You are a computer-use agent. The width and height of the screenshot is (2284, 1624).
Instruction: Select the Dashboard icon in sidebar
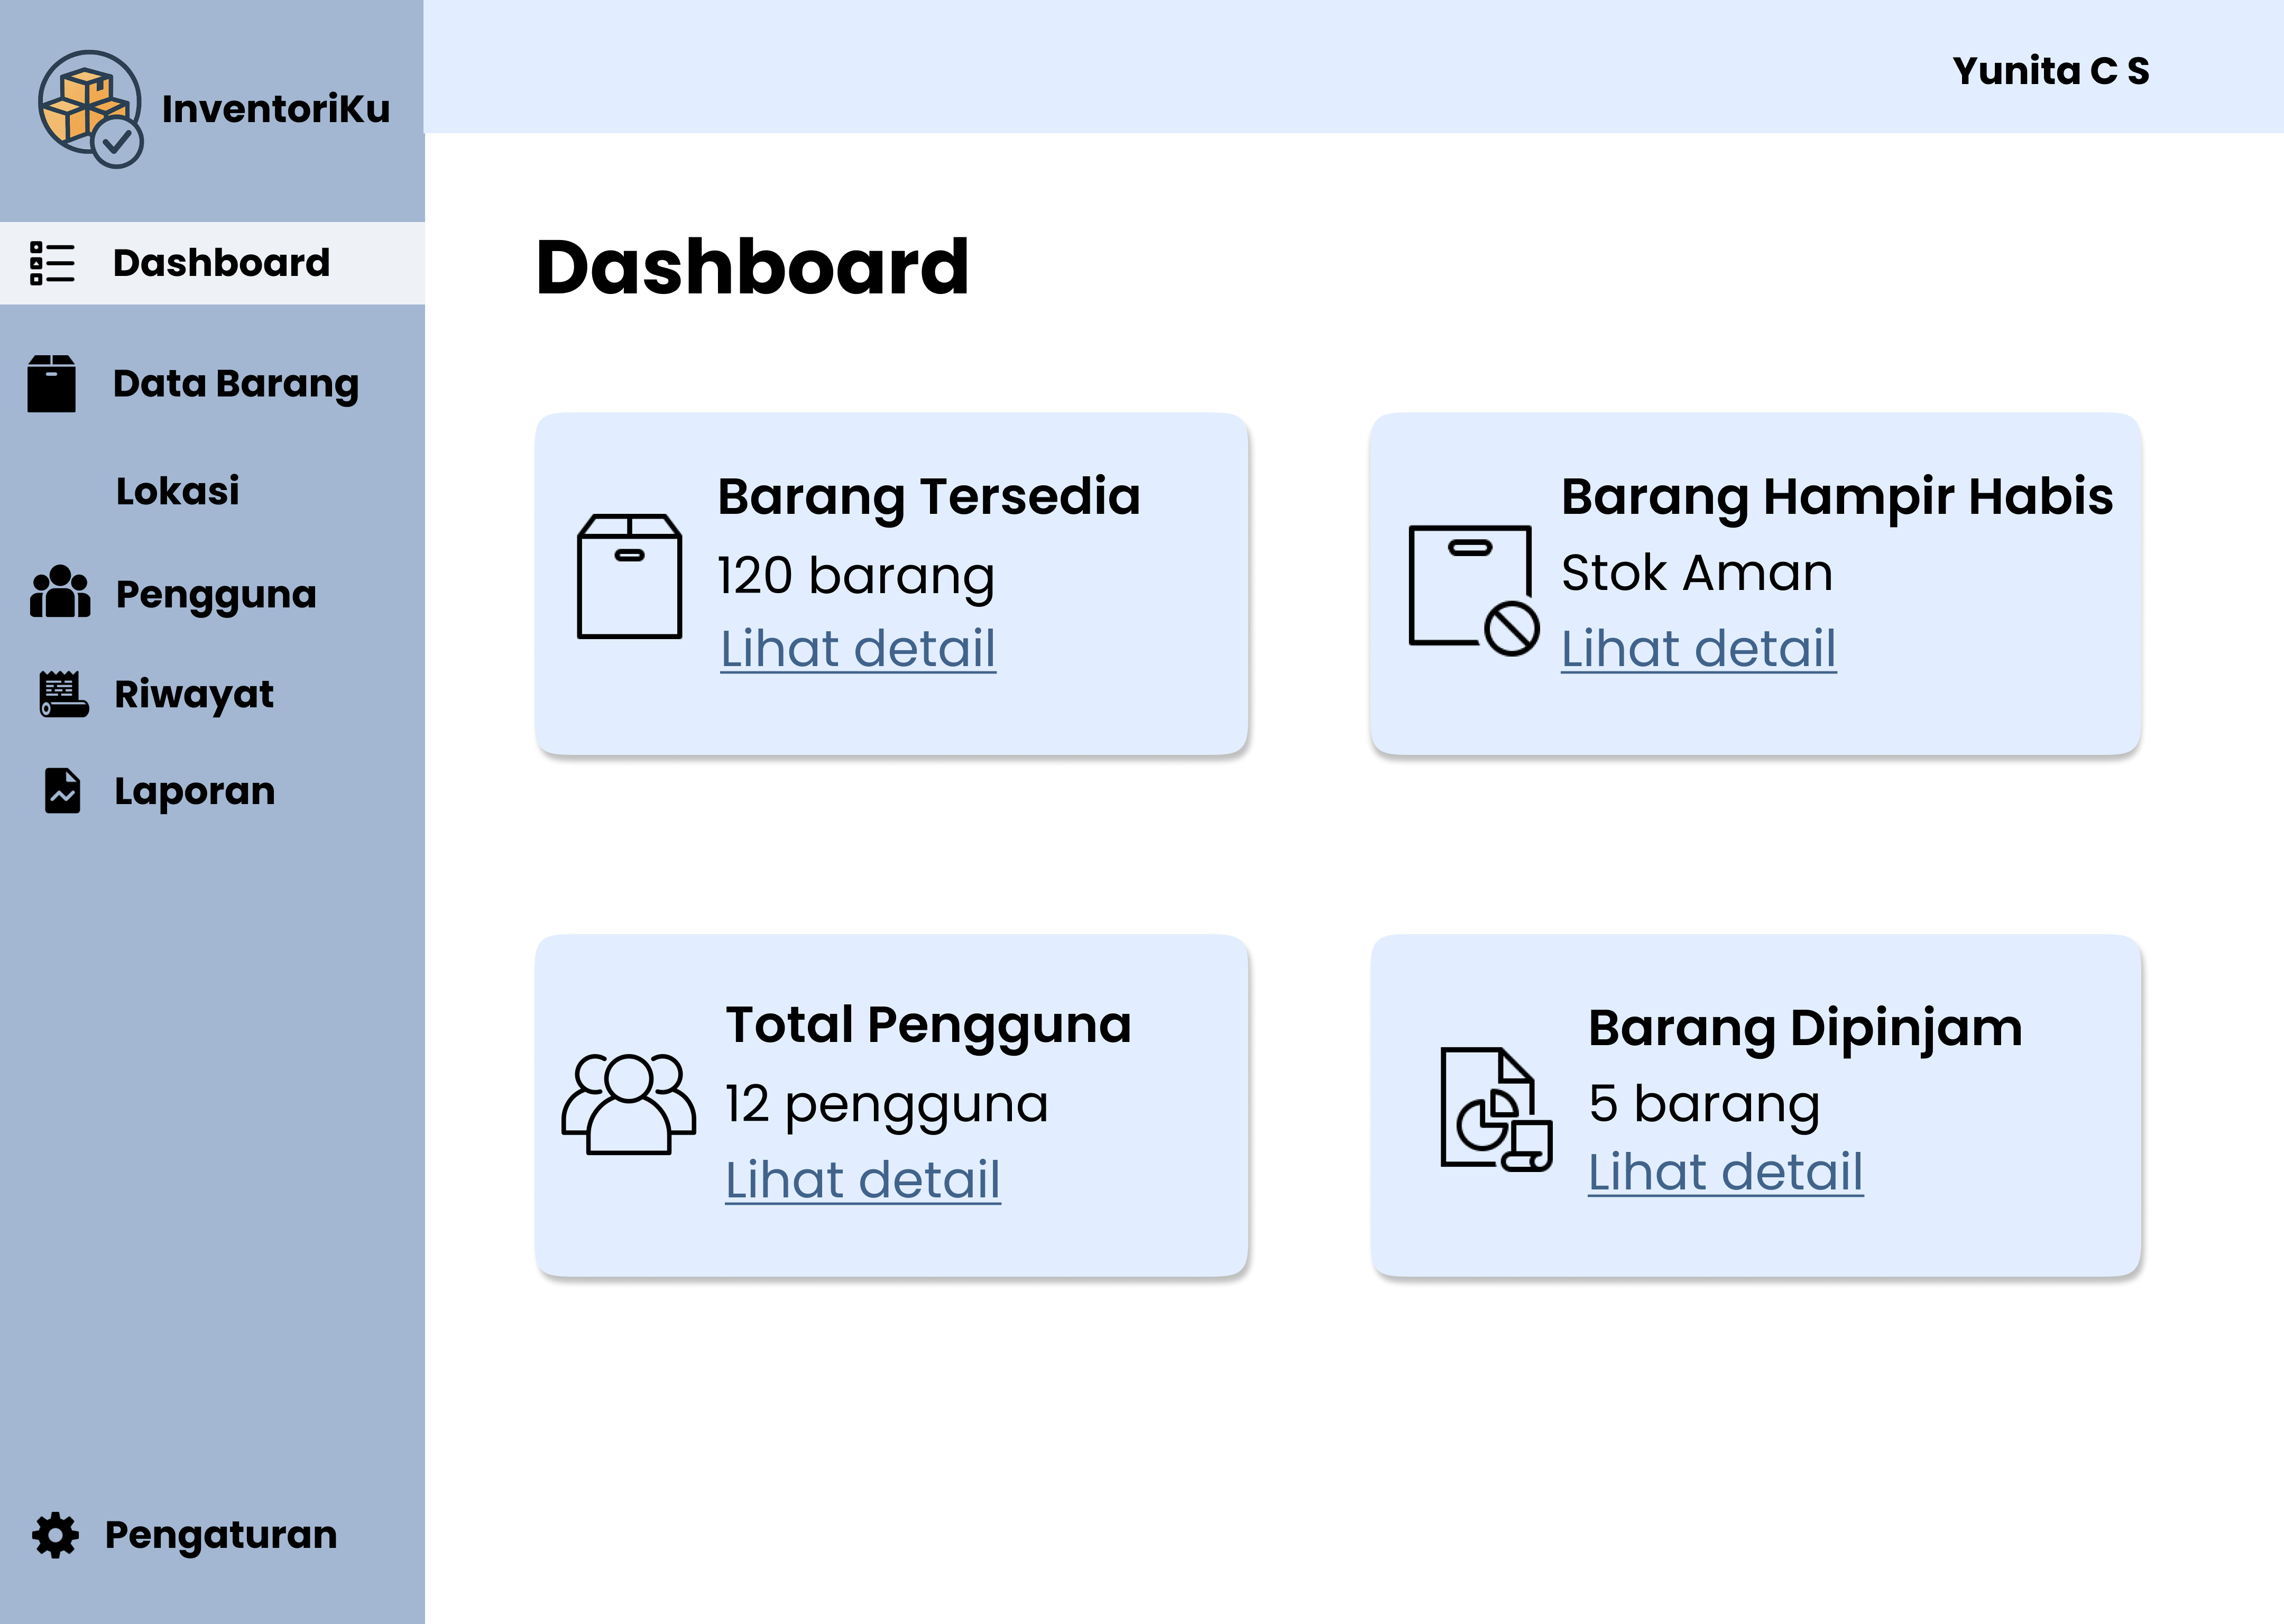click(51, 263)
